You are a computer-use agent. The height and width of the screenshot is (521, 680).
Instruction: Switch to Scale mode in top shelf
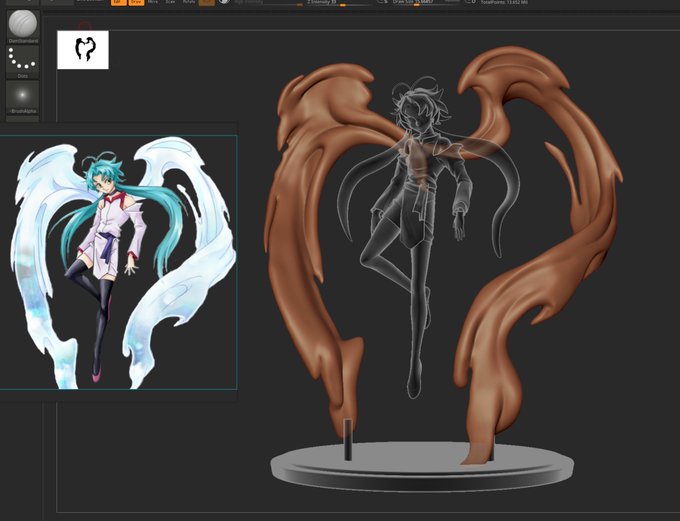(x=170, y=2)
